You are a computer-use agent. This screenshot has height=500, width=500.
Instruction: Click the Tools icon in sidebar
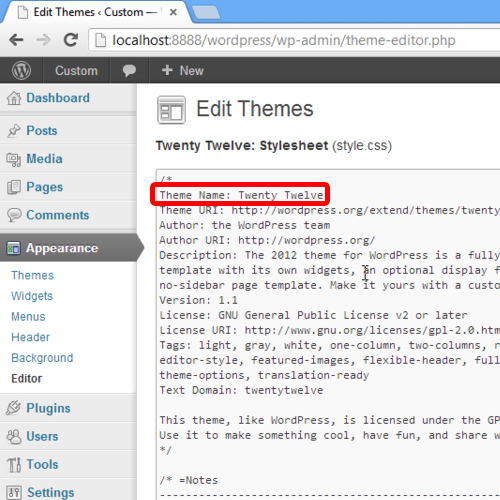point(14,464)
